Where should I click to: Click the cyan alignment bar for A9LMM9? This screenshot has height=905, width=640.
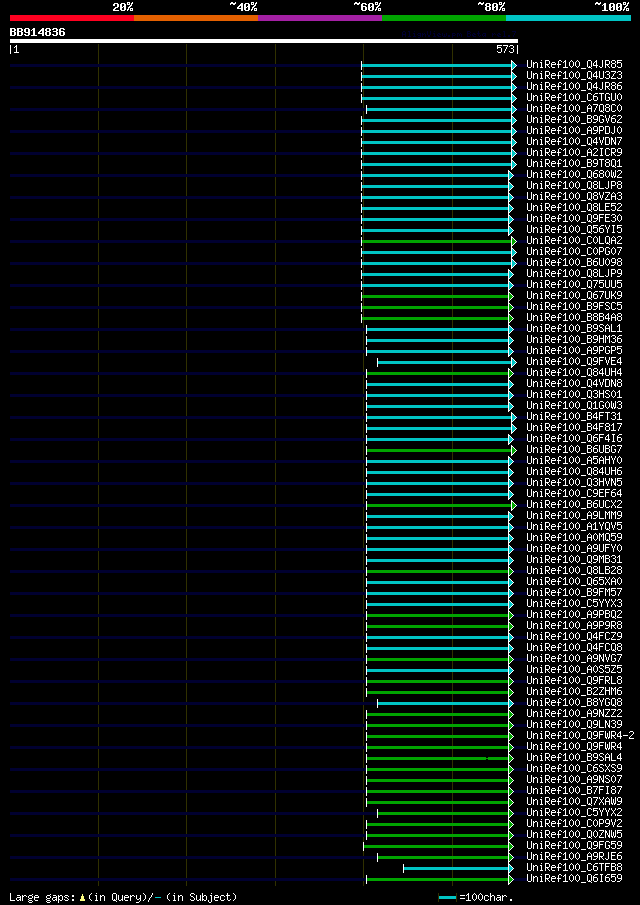tap(439, 516)
